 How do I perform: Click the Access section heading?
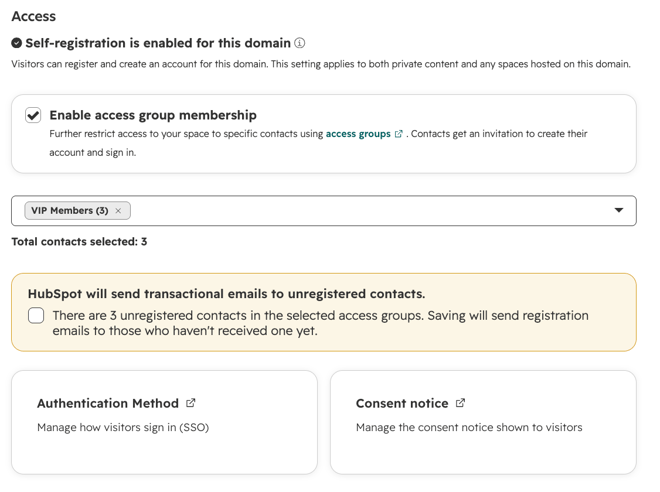34,16
